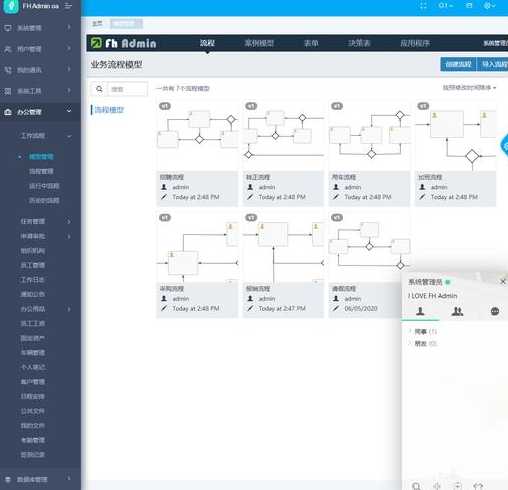Viewport: 508px width, 490px height.
Task: Open fullscreen mode from top bar icon
Action: 423,6
